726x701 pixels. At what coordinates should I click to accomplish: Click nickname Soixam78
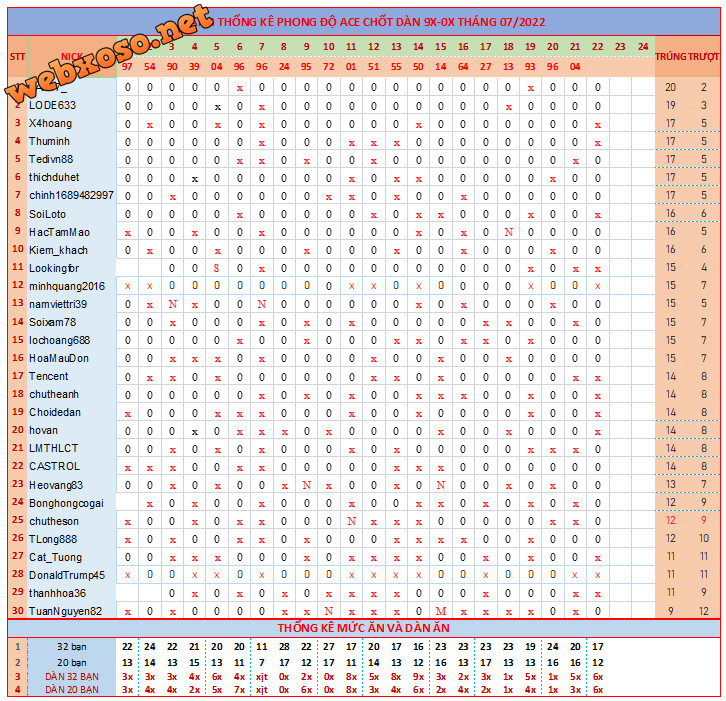(x=52, y=322)
